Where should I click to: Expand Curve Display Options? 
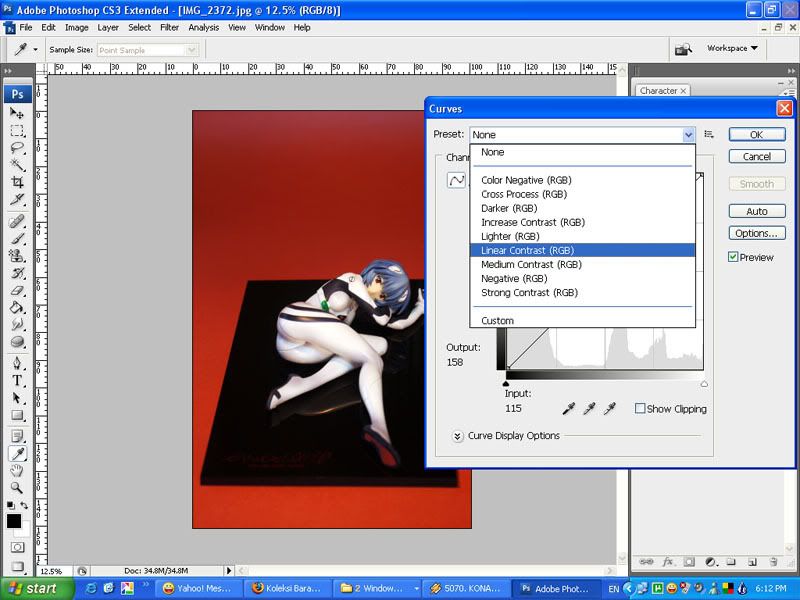click(x=457, y=436)
